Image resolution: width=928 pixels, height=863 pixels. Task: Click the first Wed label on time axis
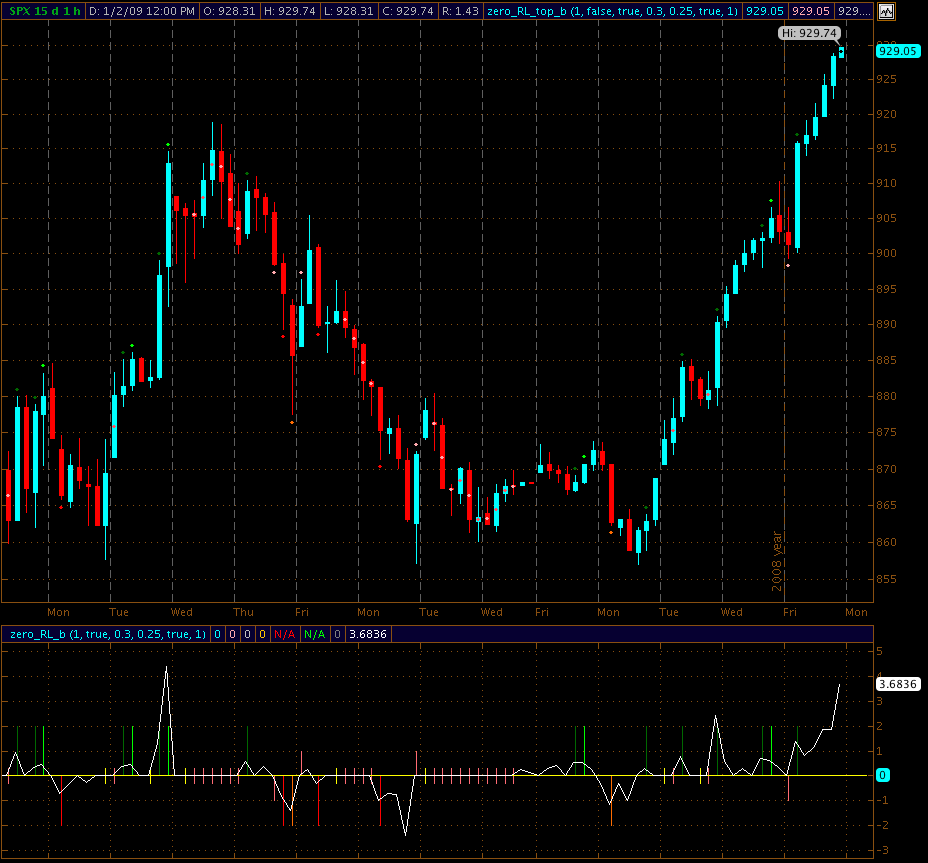click(x=182, y=612)
